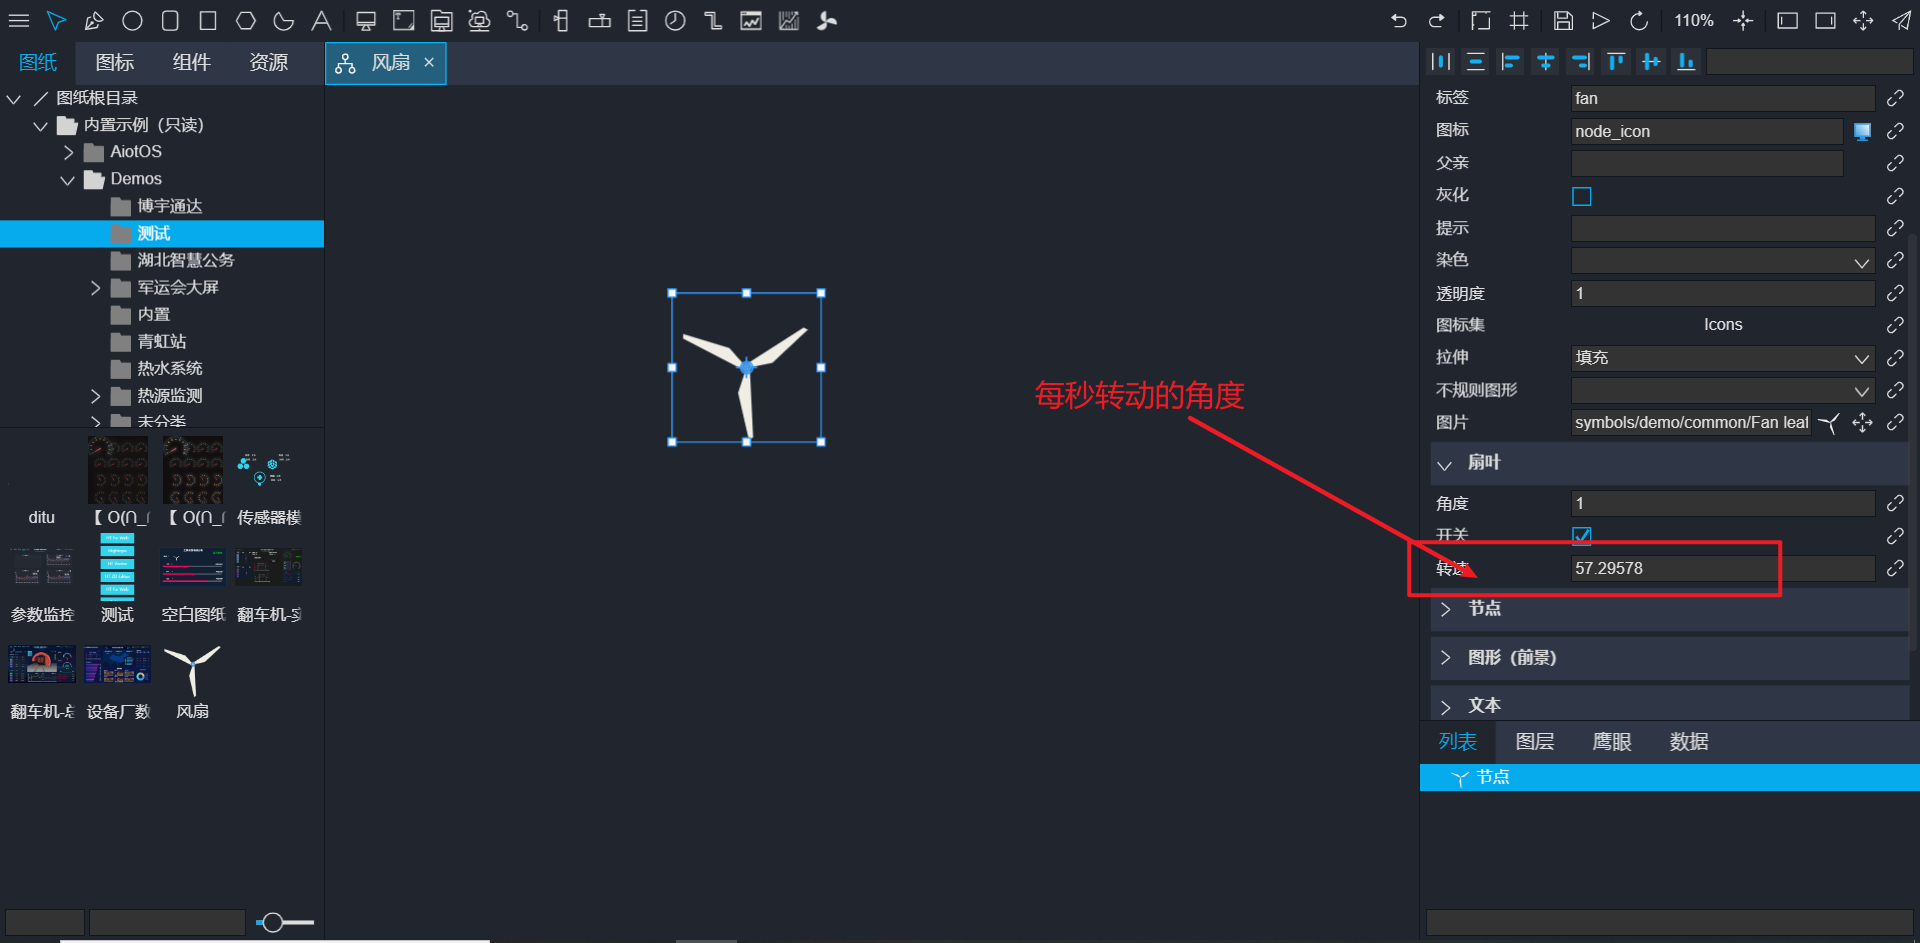Switch to the 组件 tab
Screen dimensions: 1920x943
coord(191,63)
